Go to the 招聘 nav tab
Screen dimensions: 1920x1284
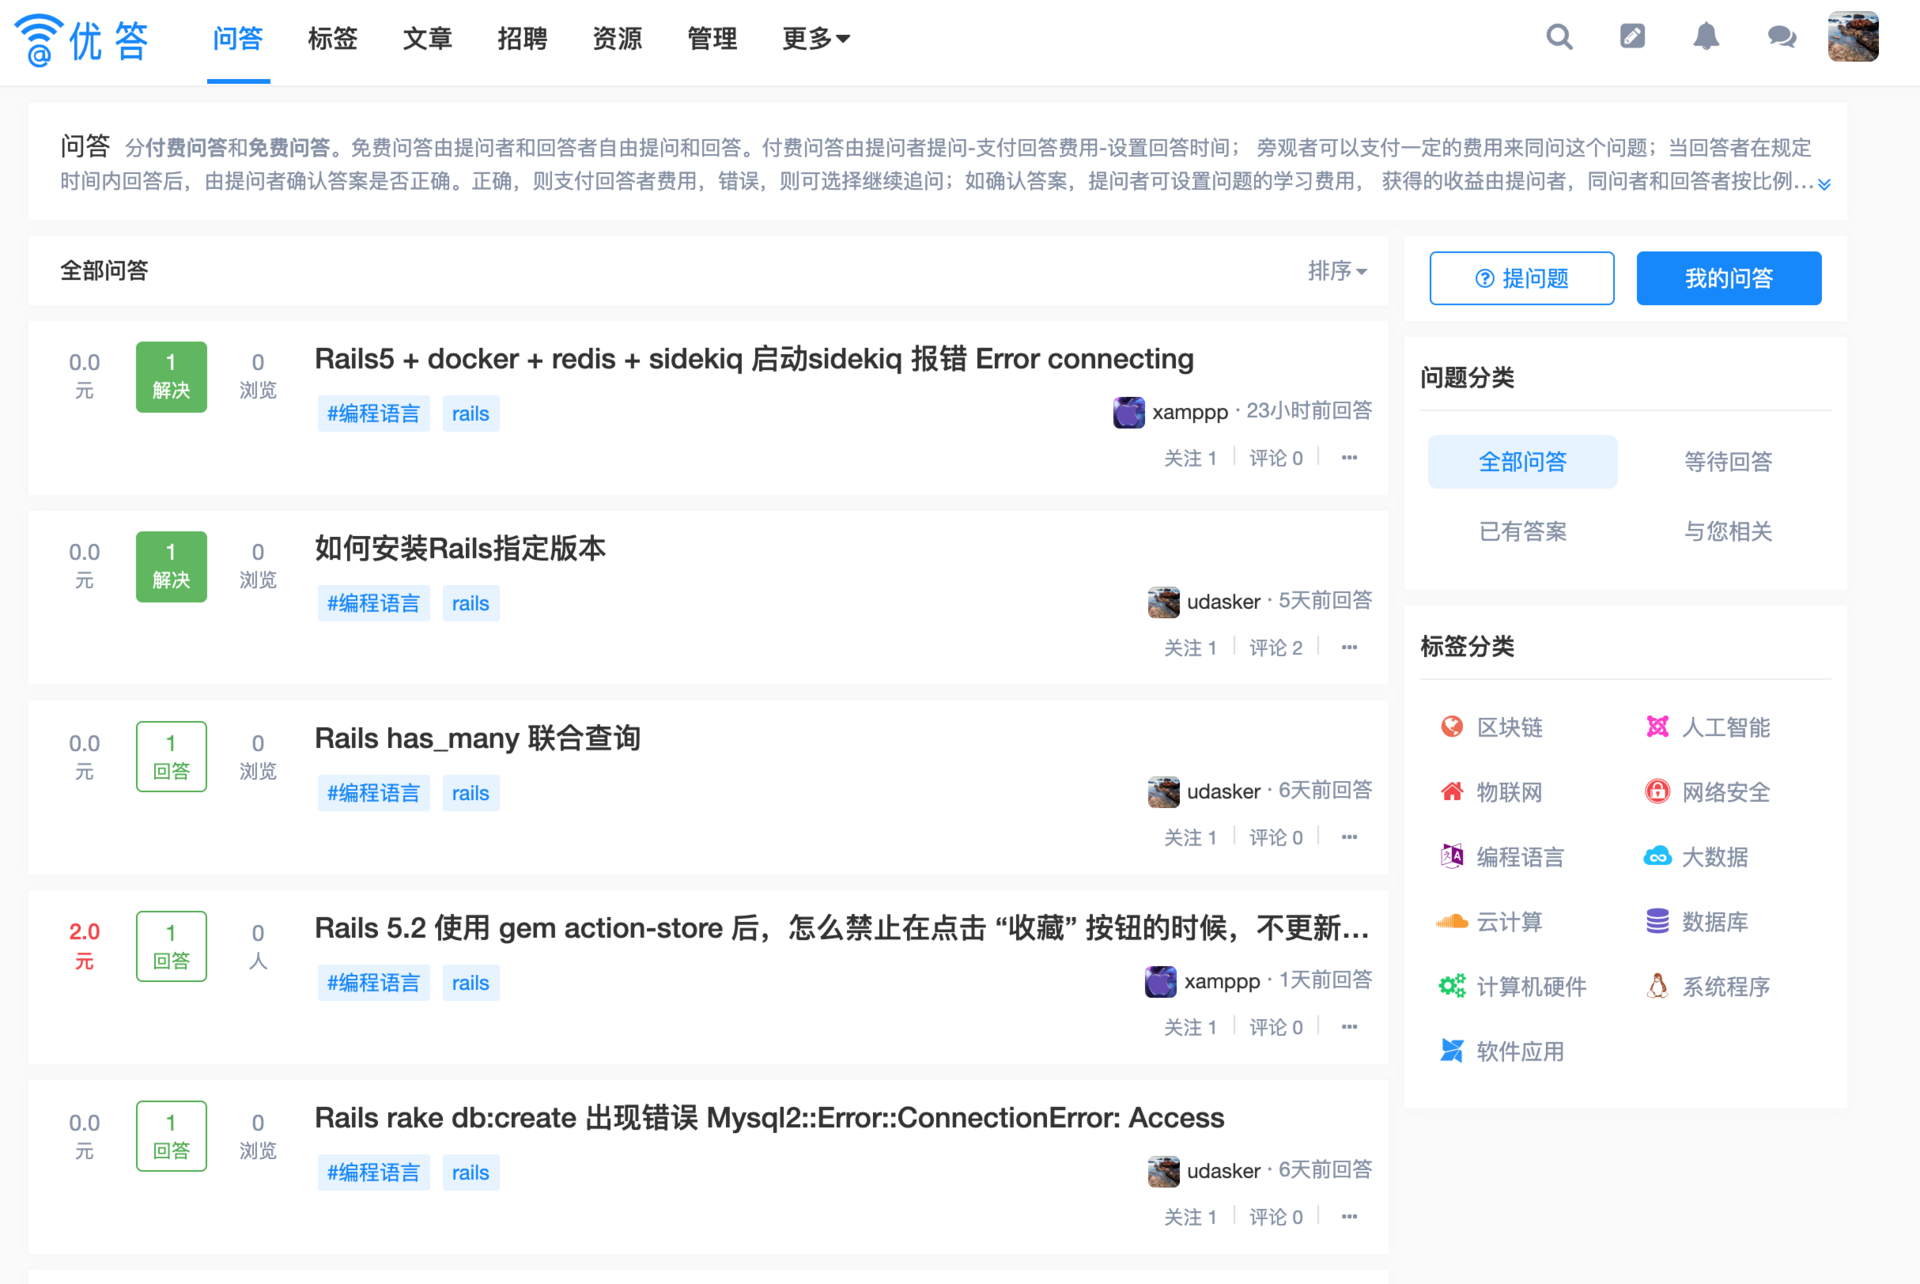pos(523,39)
